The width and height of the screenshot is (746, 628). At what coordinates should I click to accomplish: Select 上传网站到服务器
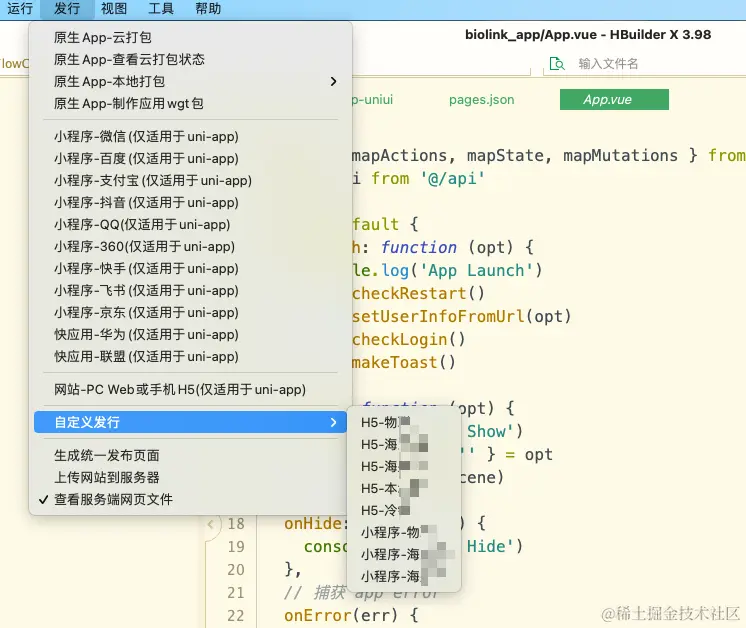190,477
